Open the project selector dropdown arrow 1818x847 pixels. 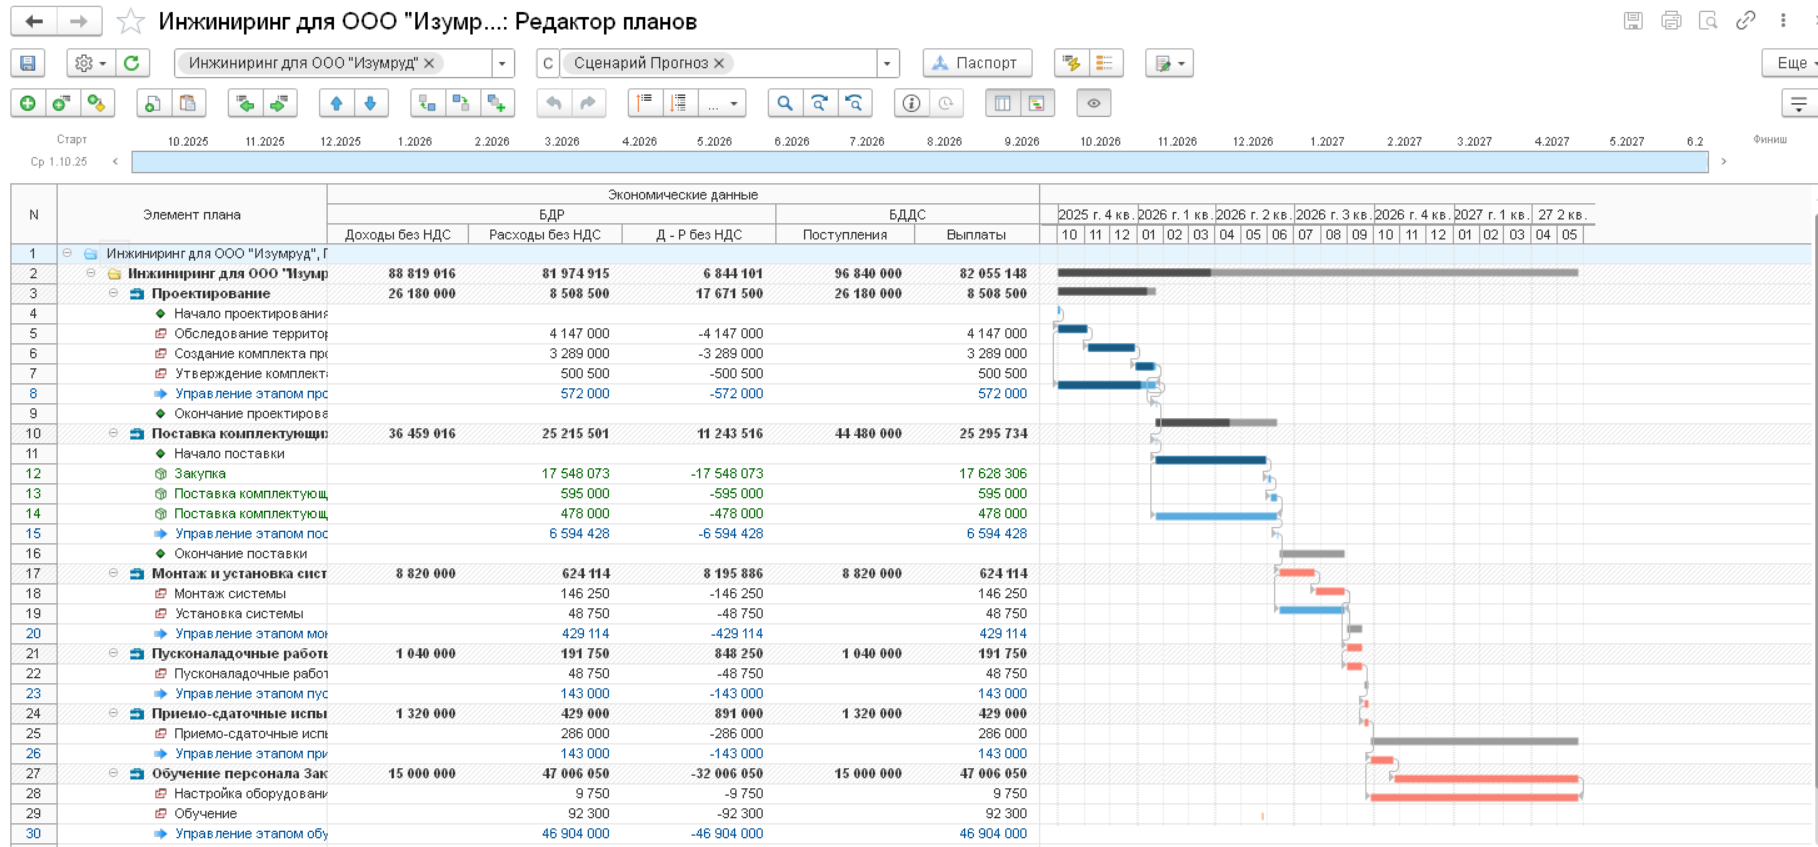pyautogui.click(x=502, y=63)
